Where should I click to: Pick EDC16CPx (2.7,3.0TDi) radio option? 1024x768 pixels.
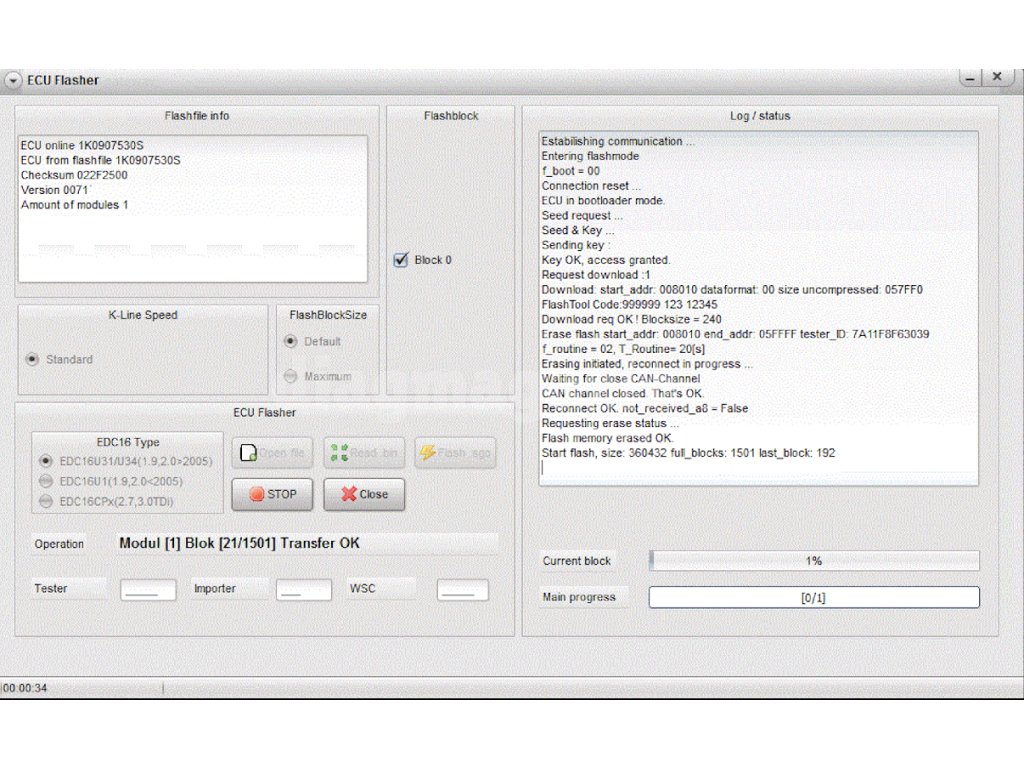[x=45, y=501]
